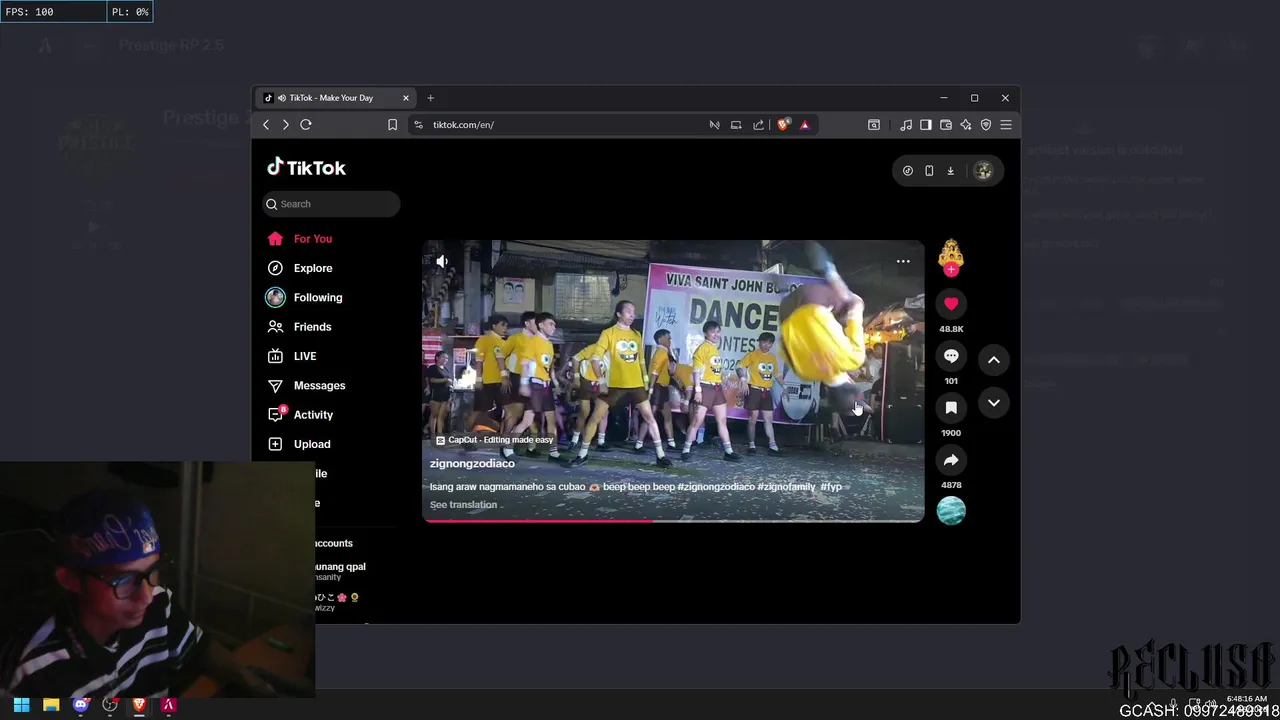Go forward in browser
This screenshot has height=720, width=1280.
286,125
